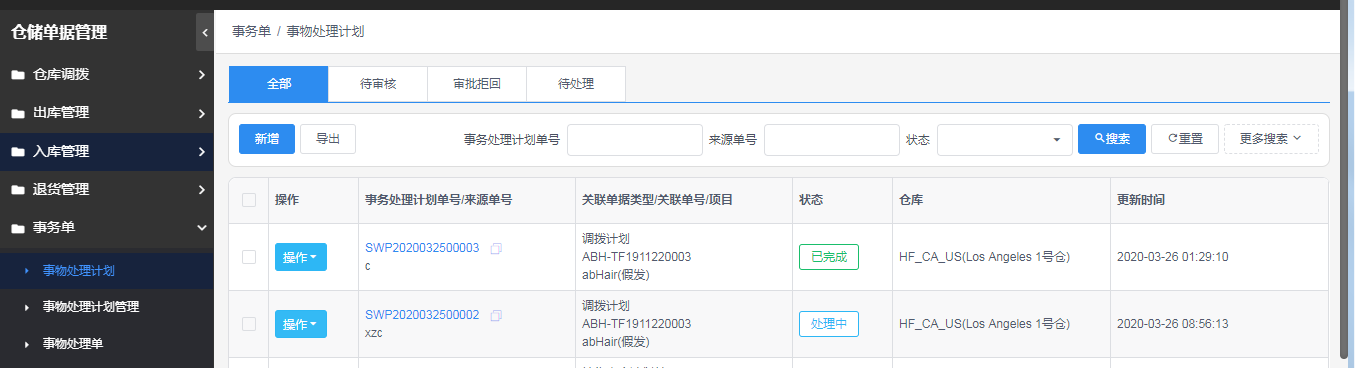Expand 更多搜索 options
The height and width of the screenshot is (368, 1355).
1271,139
